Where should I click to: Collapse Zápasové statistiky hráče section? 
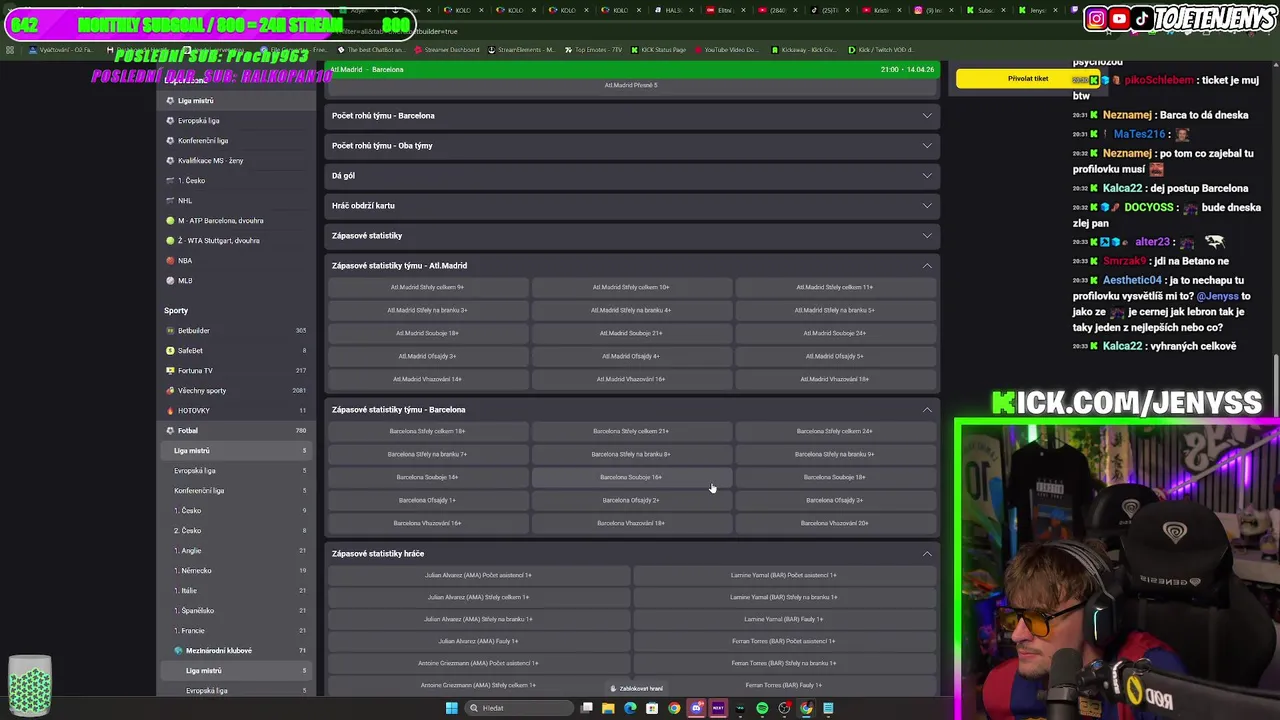[x=632, y=554]
